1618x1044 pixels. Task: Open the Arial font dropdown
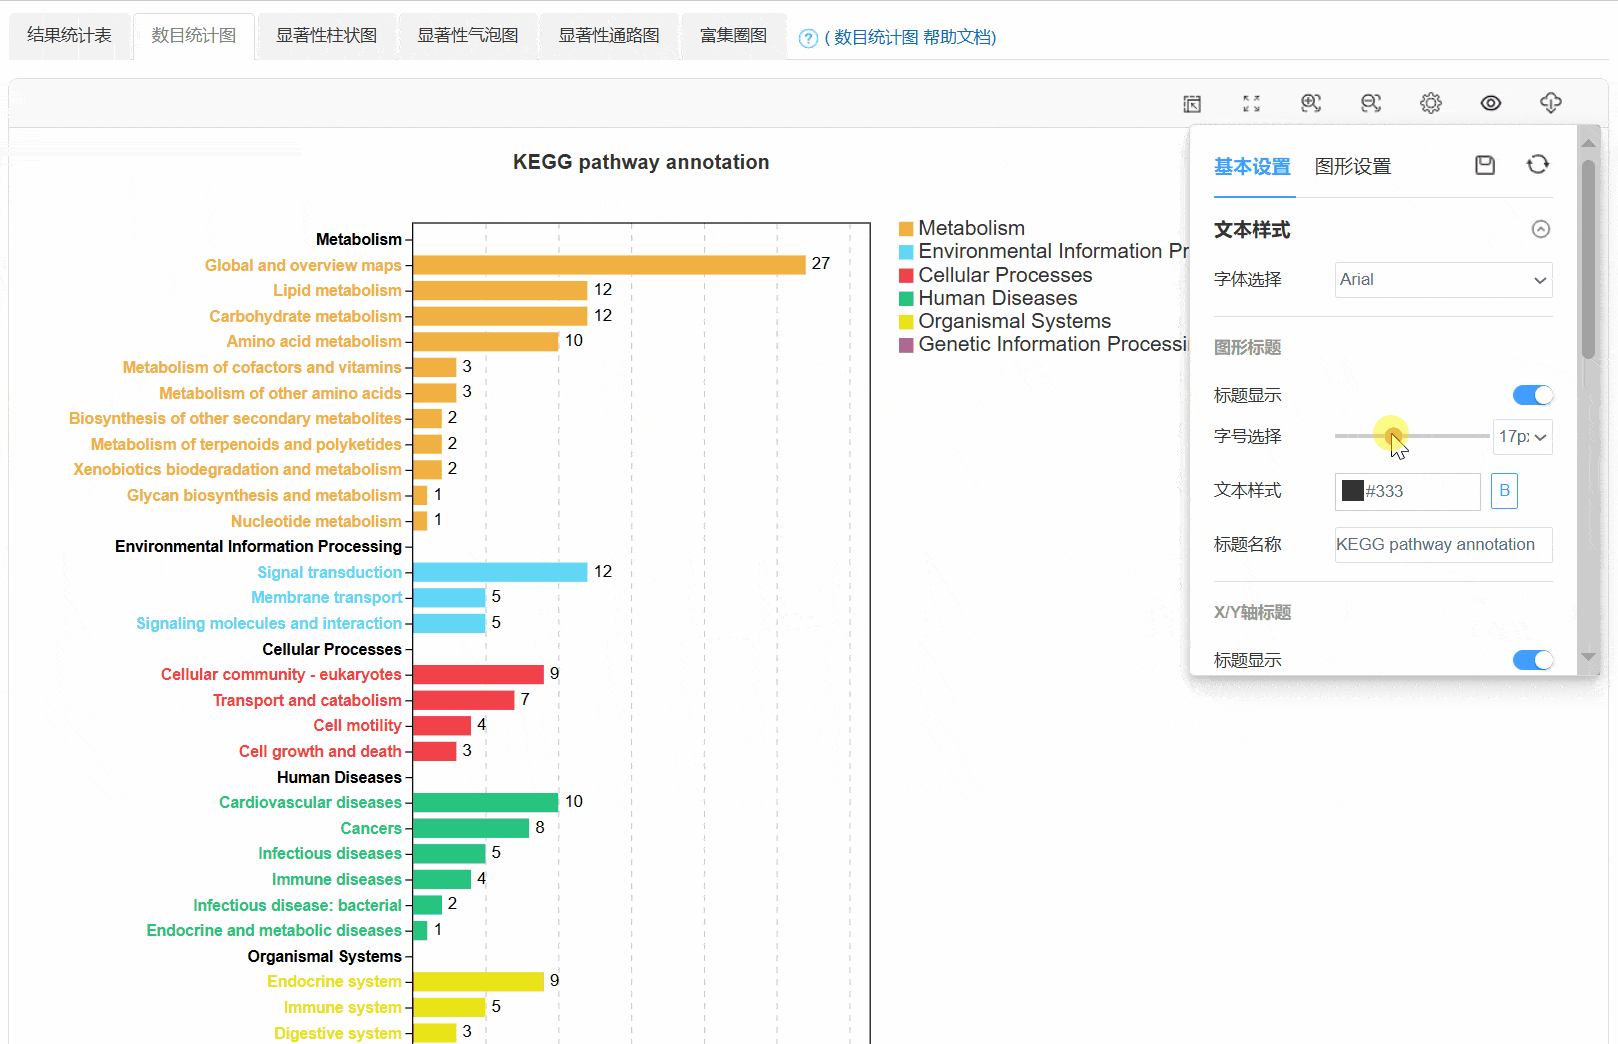pyautogui.click(x=1443, y=280)
